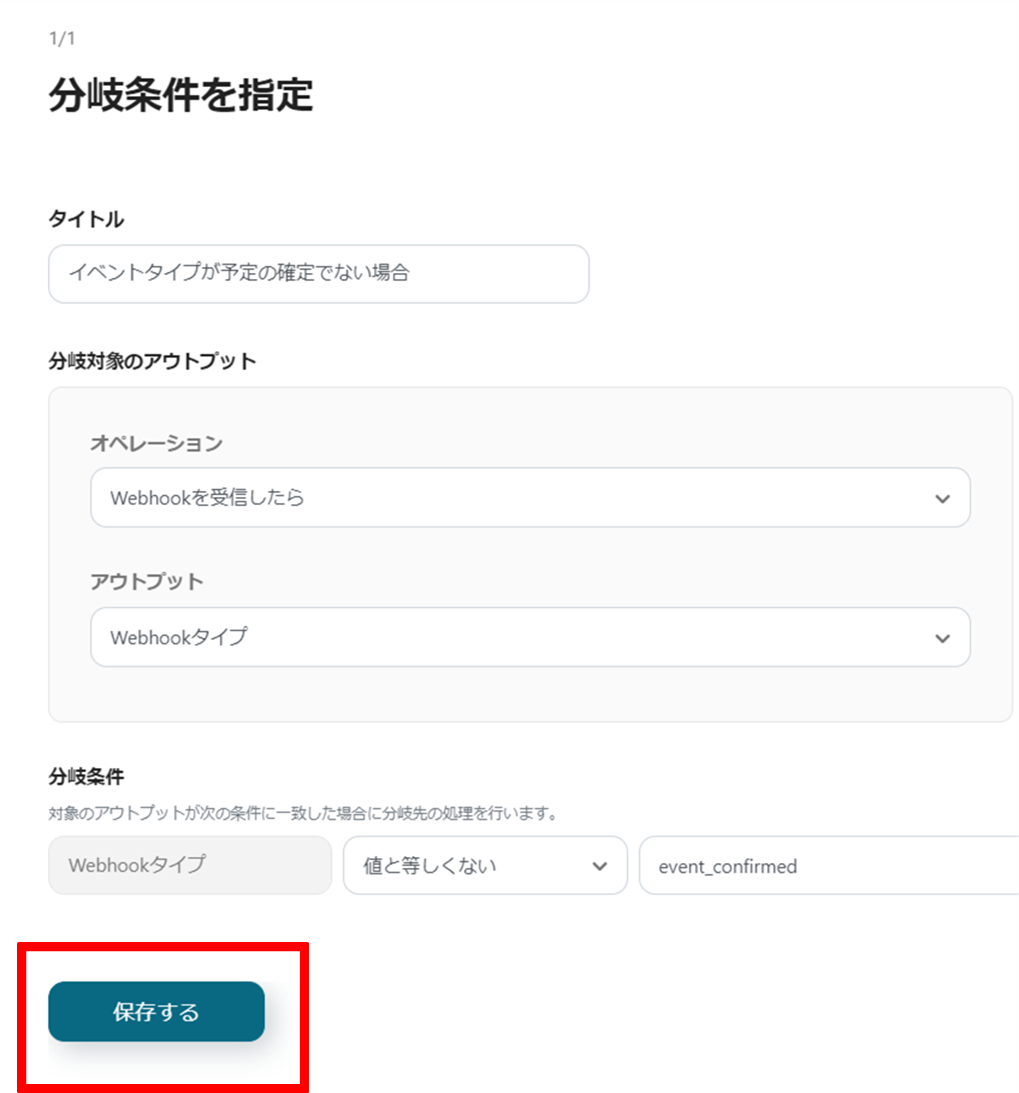
Task: Click the タイトル text input field
Action: click(x=318, y=274)
